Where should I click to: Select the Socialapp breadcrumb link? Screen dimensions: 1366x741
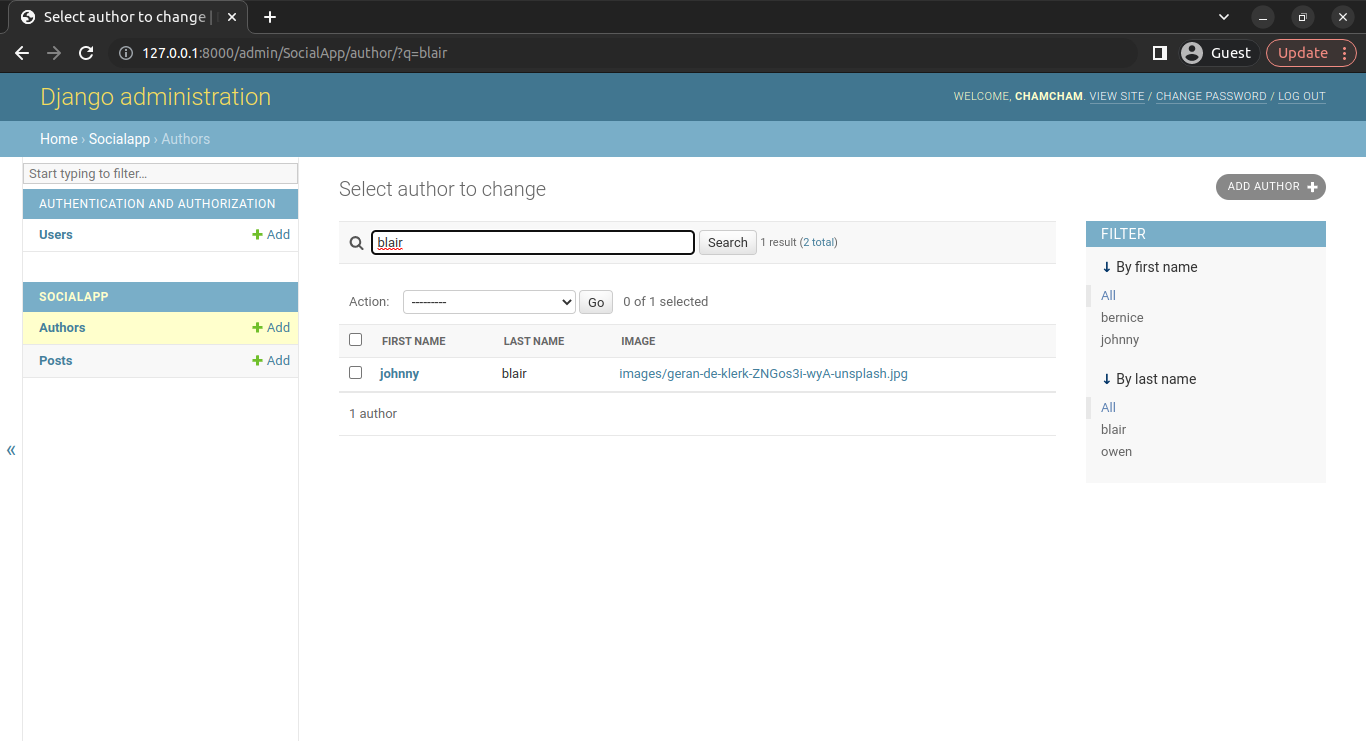pos(119,139)
